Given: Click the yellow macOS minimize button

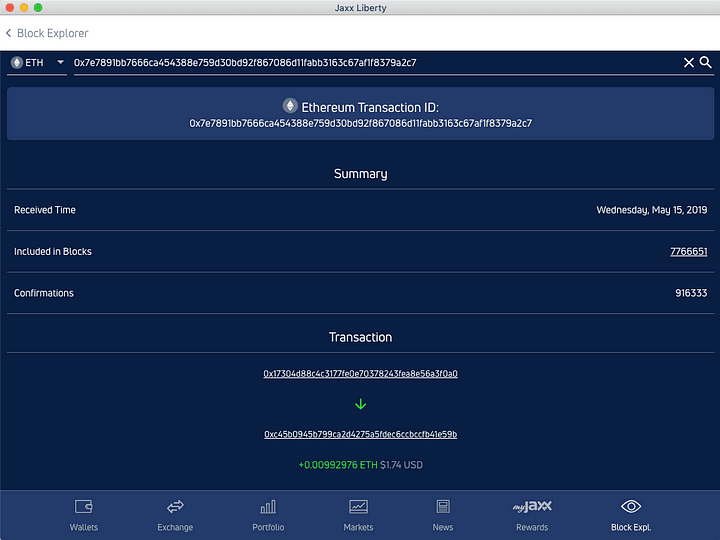Looking at the screenshot, I should click(24, 7).
